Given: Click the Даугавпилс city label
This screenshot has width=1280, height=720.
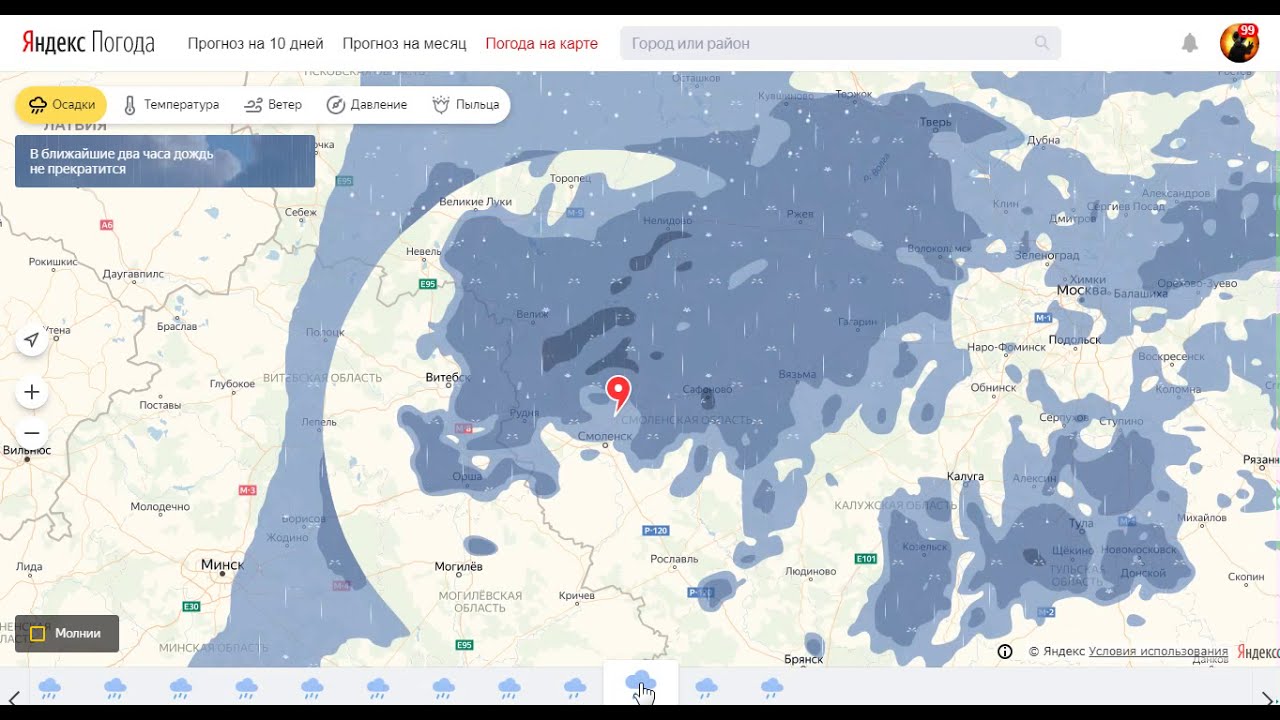Looking at the screenshot, I should point(133,273).
